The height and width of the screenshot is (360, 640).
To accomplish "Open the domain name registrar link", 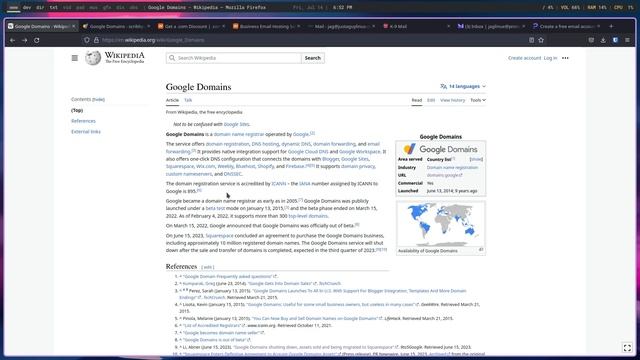I will [239, 134].
